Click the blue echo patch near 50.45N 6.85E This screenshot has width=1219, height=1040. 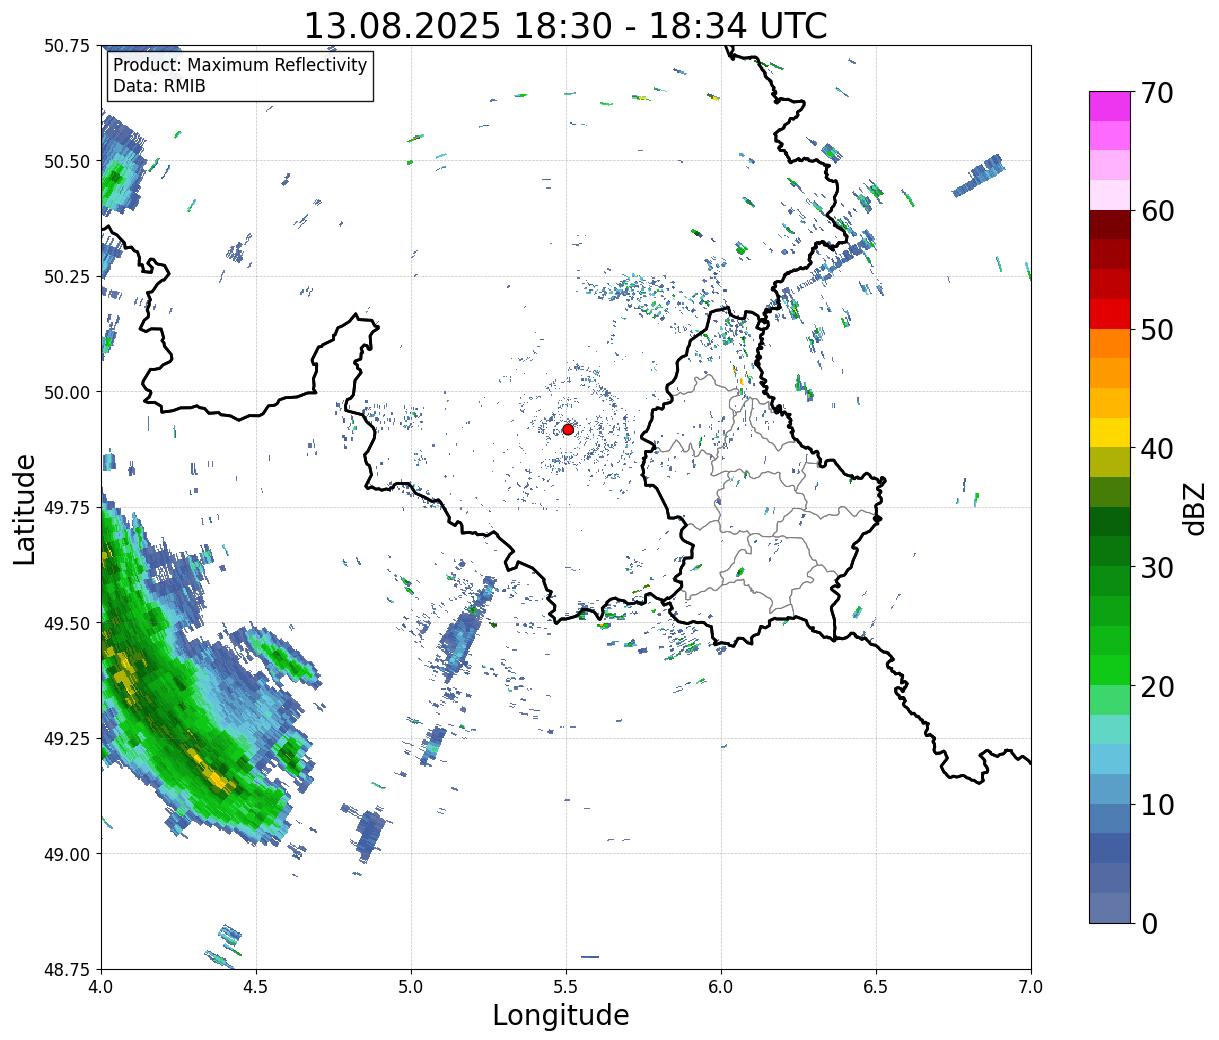[977, 176]
